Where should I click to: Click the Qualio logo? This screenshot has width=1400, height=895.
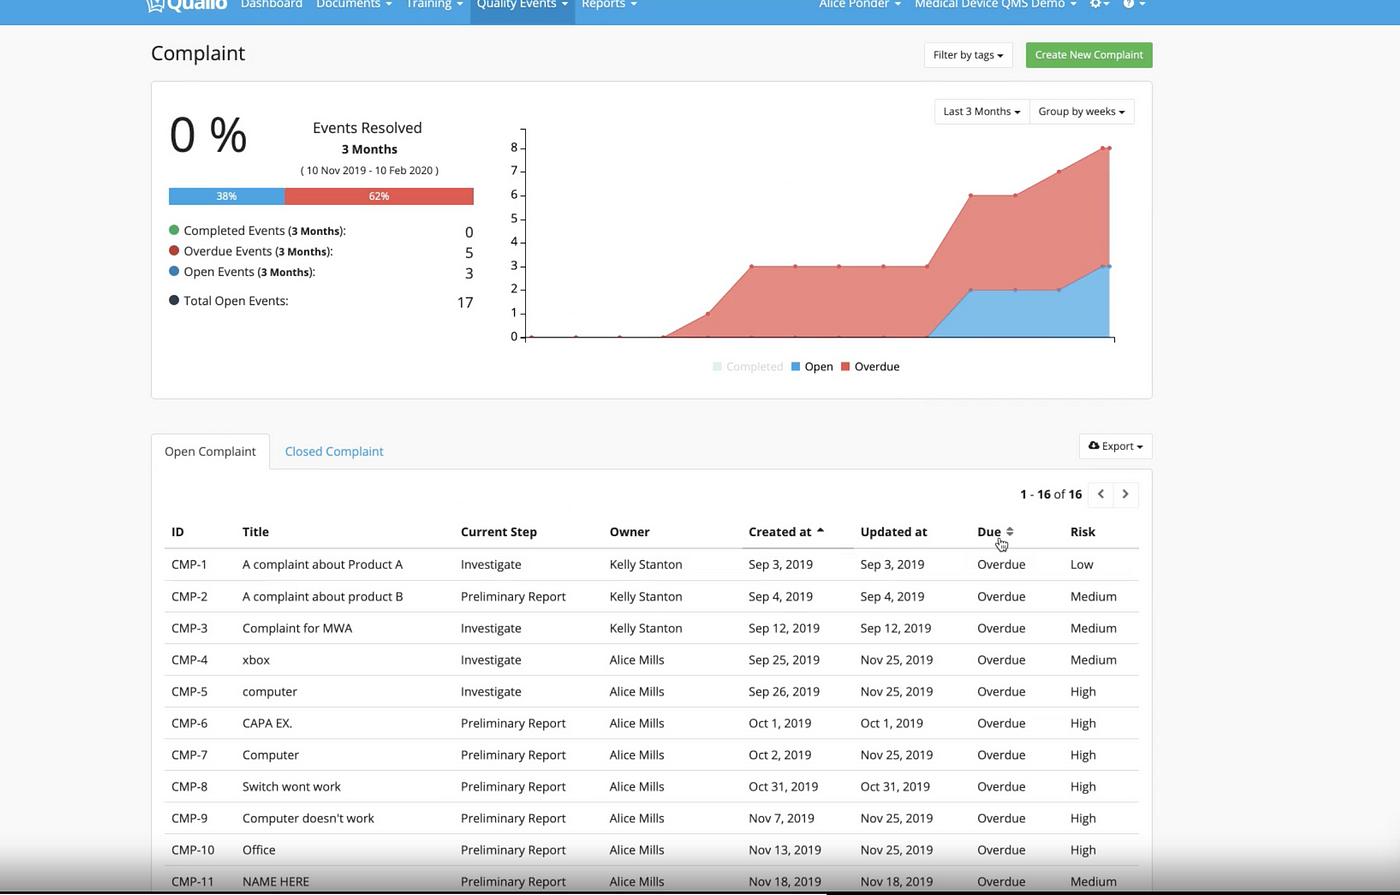187,5
